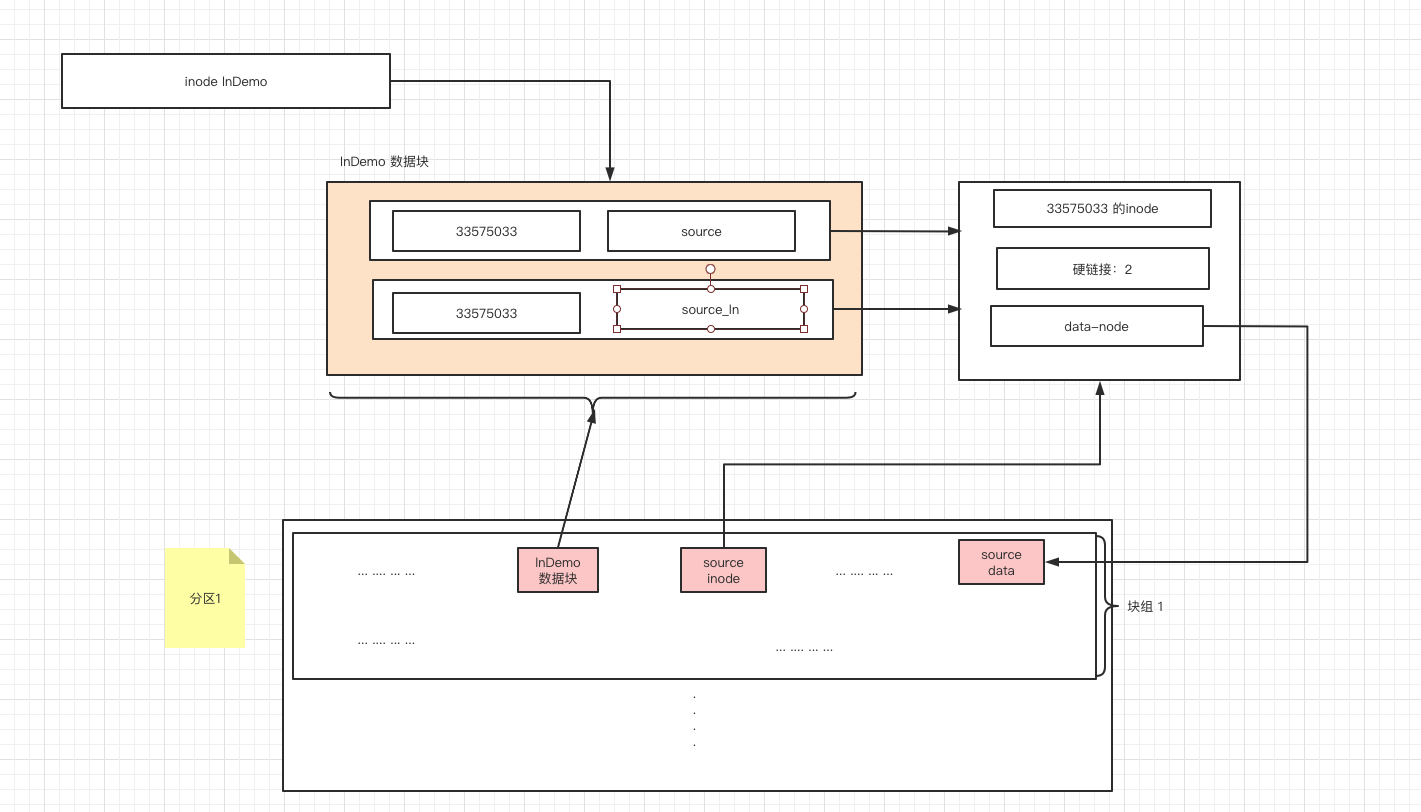This screenshot has width=1421, height=812.
Task: Select the "data-node" box
Action: point(1096,327)
